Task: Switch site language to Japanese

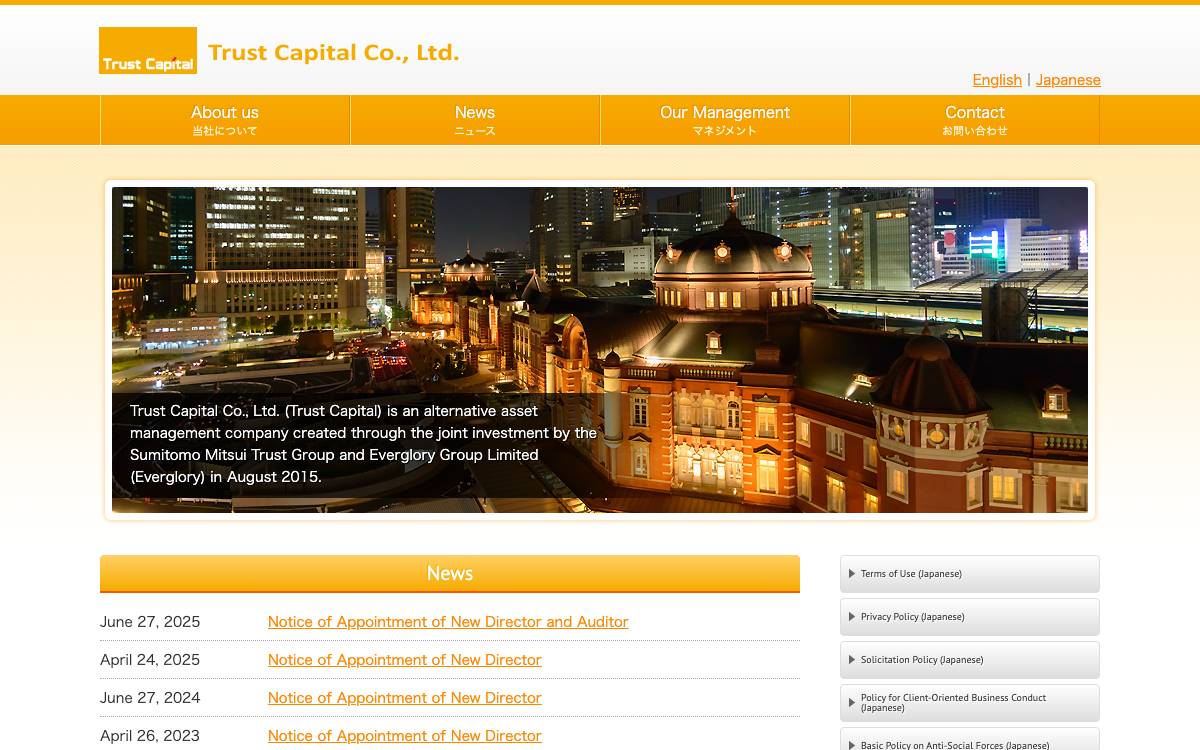Action: (1068, 80)
